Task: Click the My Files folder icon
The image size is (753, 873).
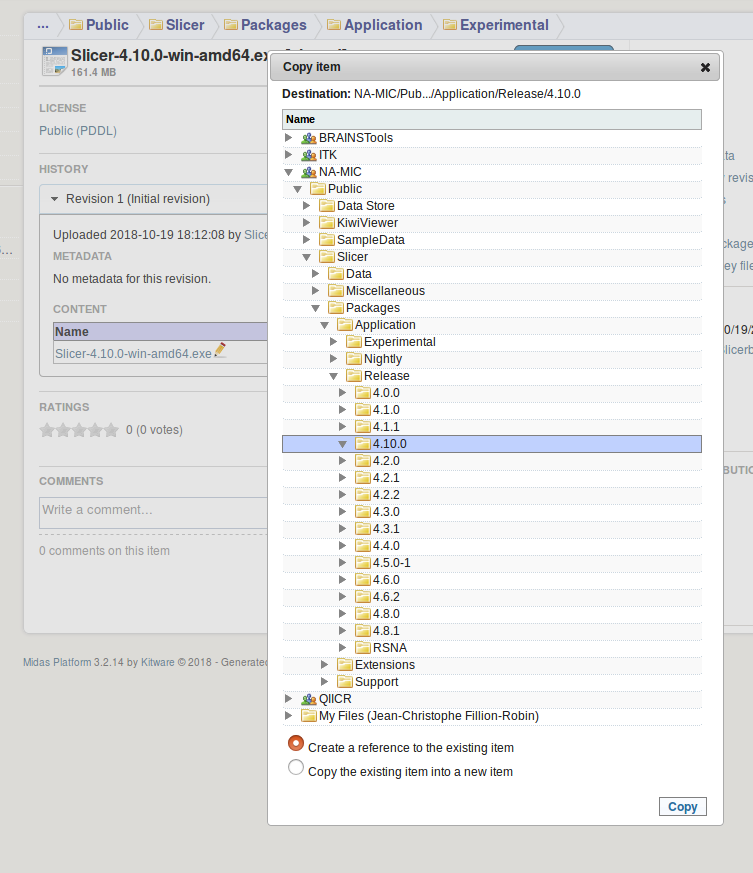Action: point(309,716)
